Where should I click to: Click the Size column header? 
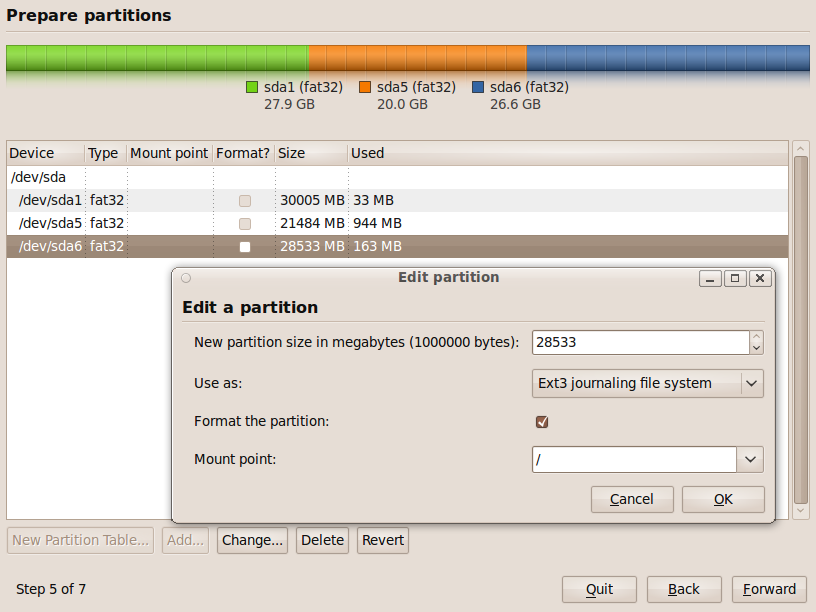pyautogui.click(x=311, y=154)
